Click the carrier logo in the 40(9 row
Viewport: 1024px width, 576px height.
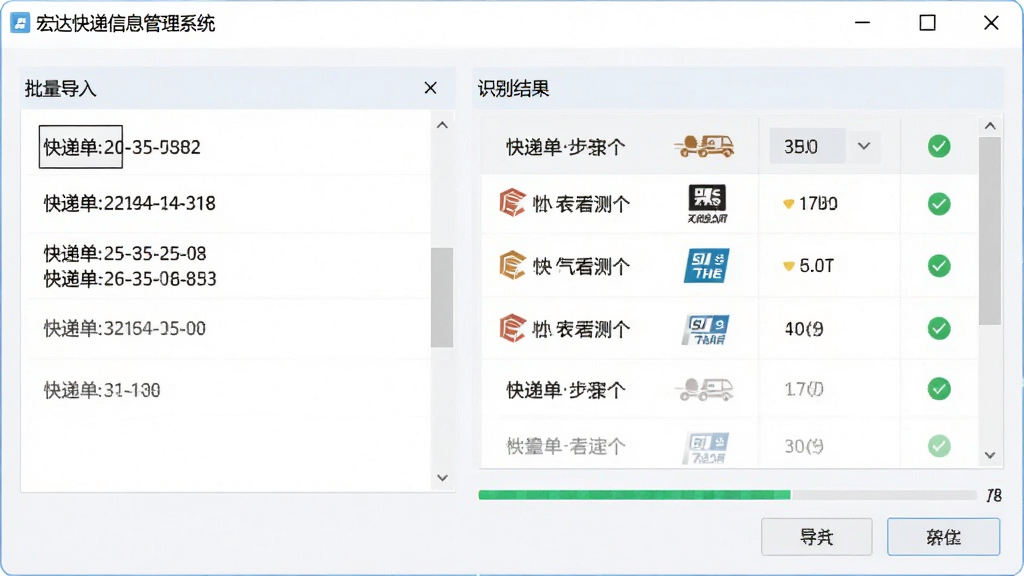[x=705, y=328]
